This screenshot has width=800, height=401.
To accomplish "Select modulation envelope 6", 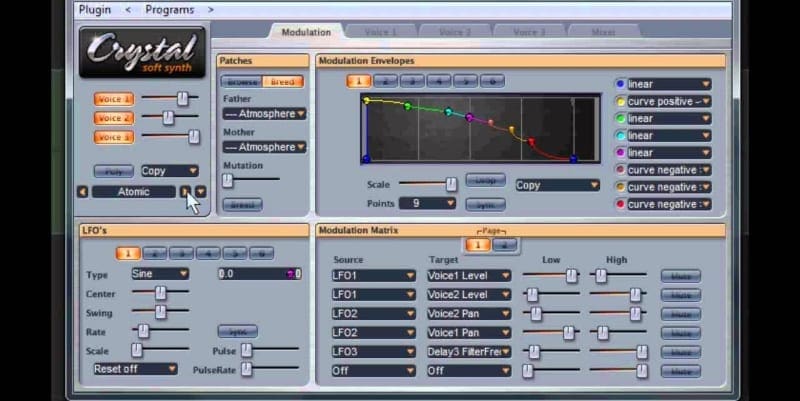I will pyautogui.click(x=492, y=81).
